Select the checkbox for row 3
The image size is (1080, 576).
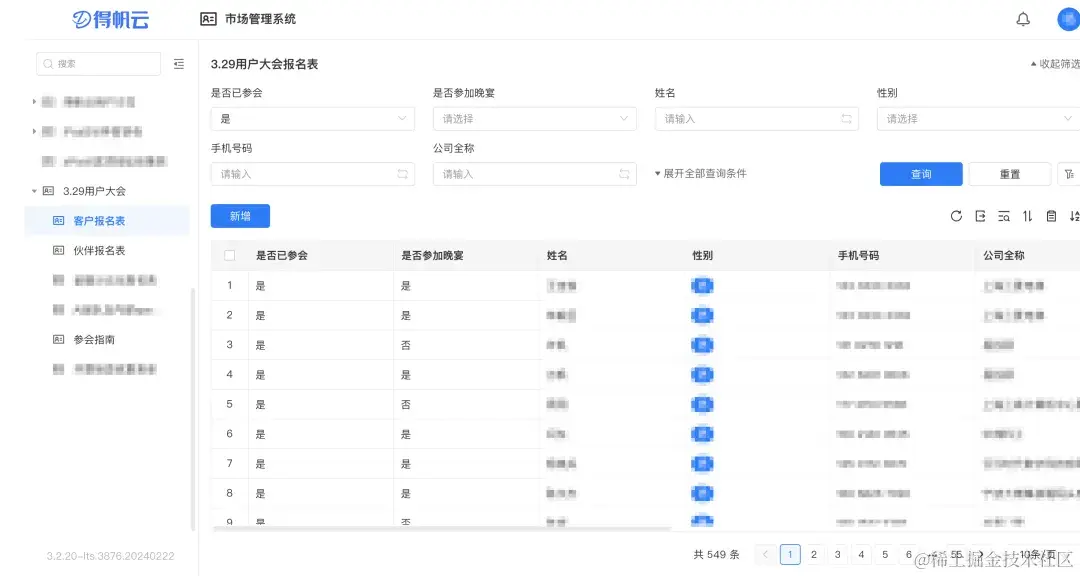click(227, 344)
